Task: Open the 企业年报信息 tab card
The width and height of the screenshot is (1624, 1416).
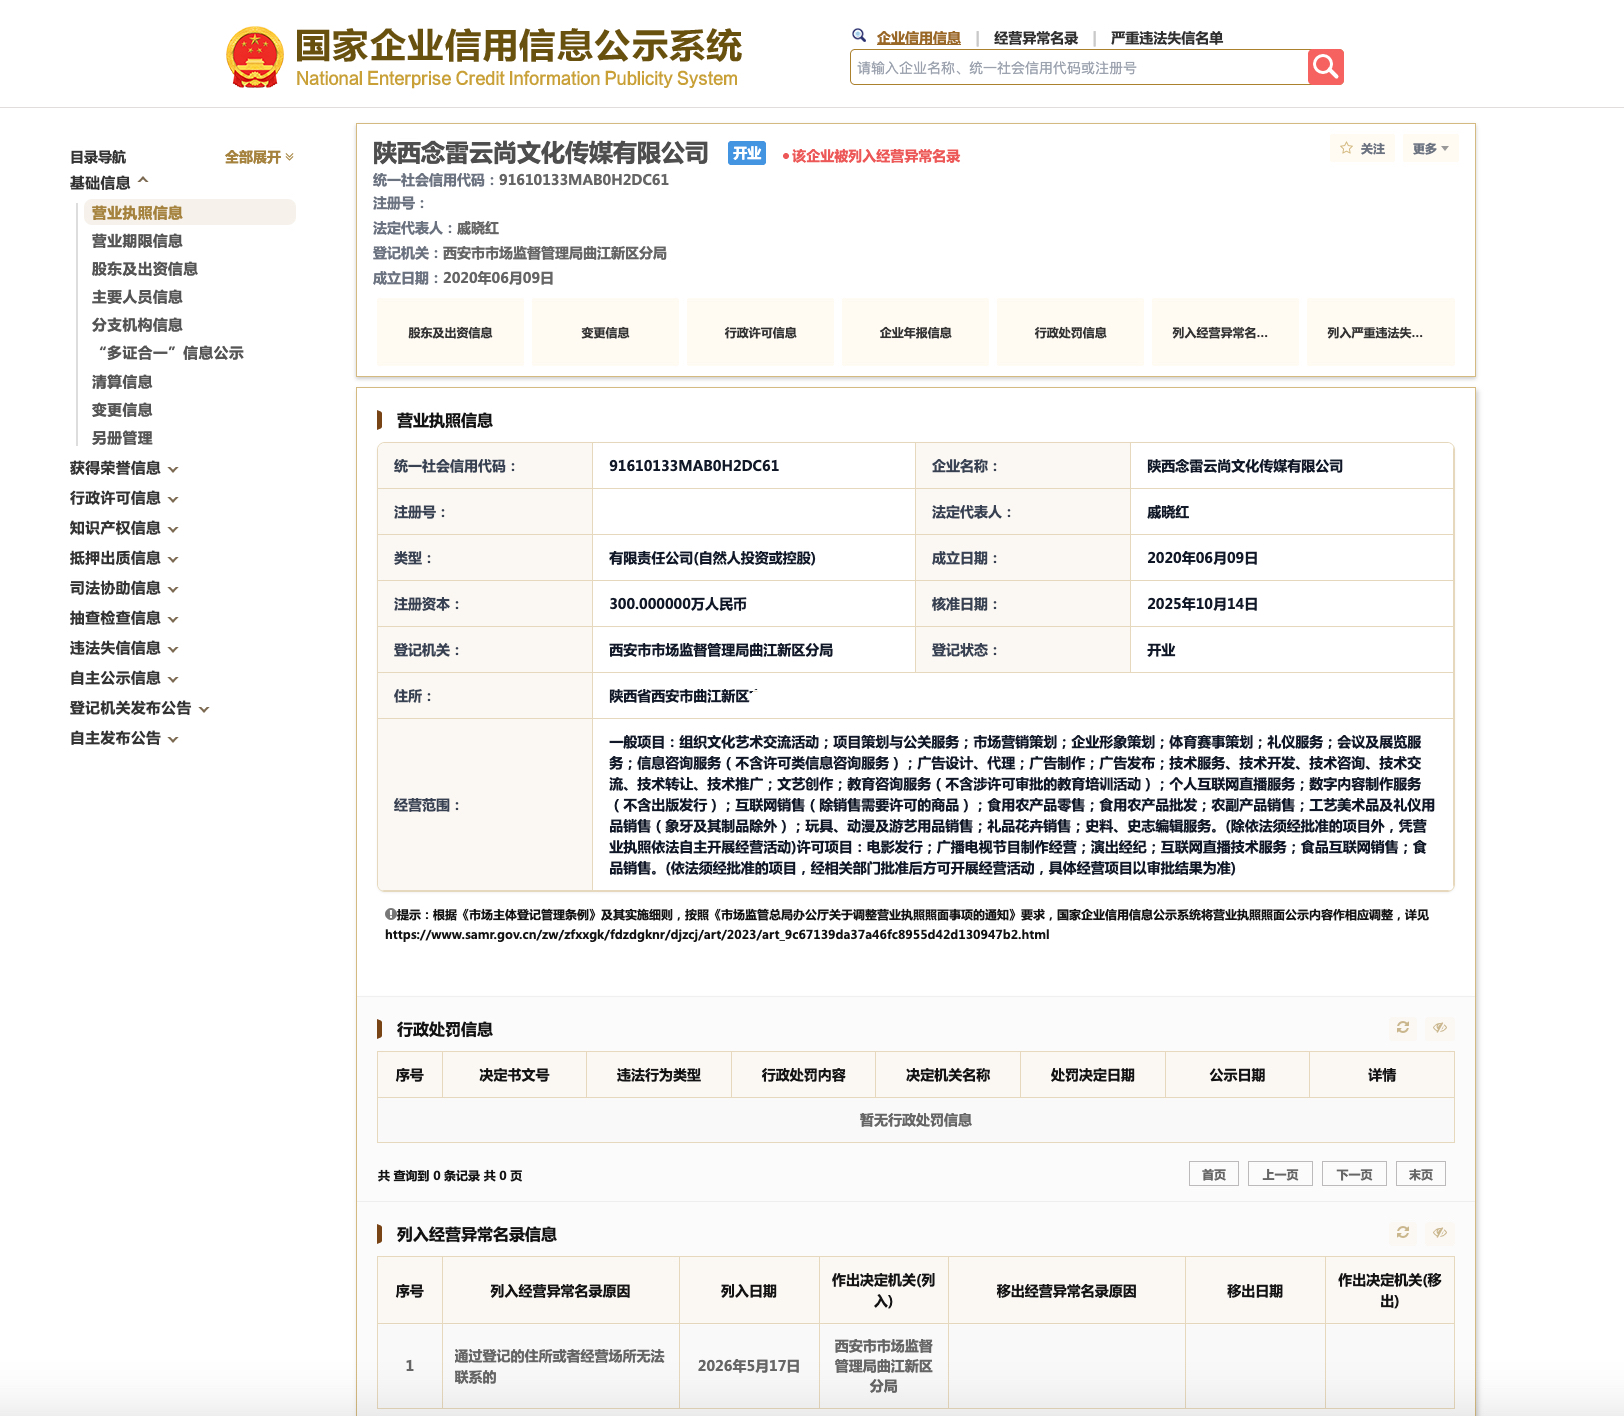Action: 915,332
